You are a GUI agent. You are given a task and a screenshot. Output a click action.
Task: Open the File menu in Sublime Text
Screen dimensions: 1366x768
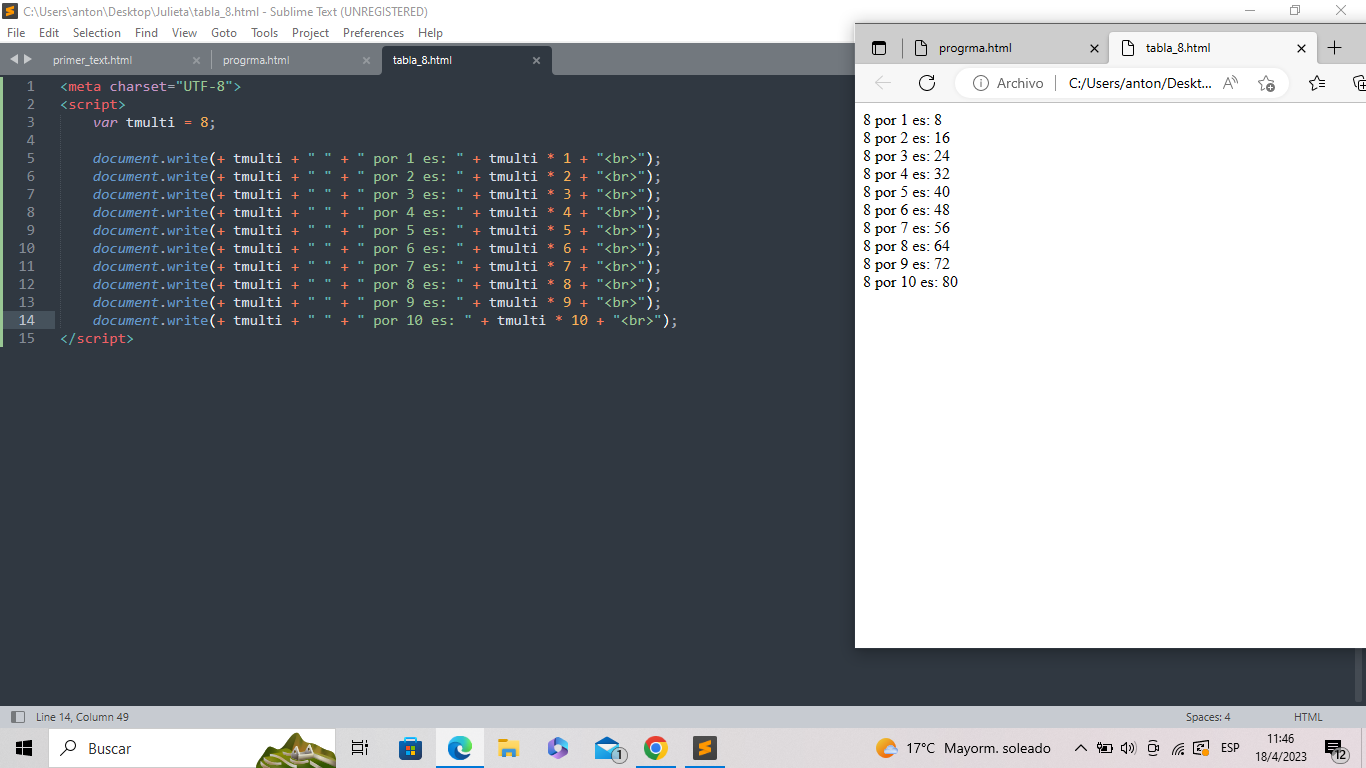point(15,33)
